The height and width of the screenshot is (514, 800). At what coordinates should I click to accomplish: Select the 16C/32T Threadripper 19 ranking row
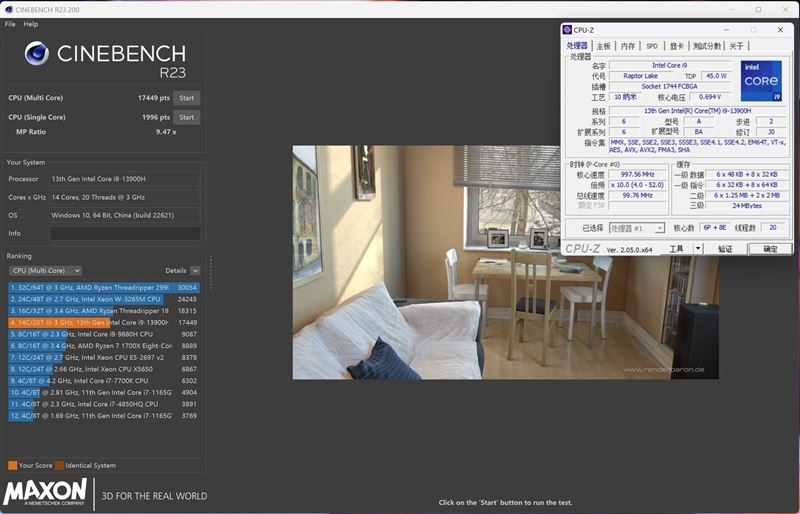pos(104,311)
